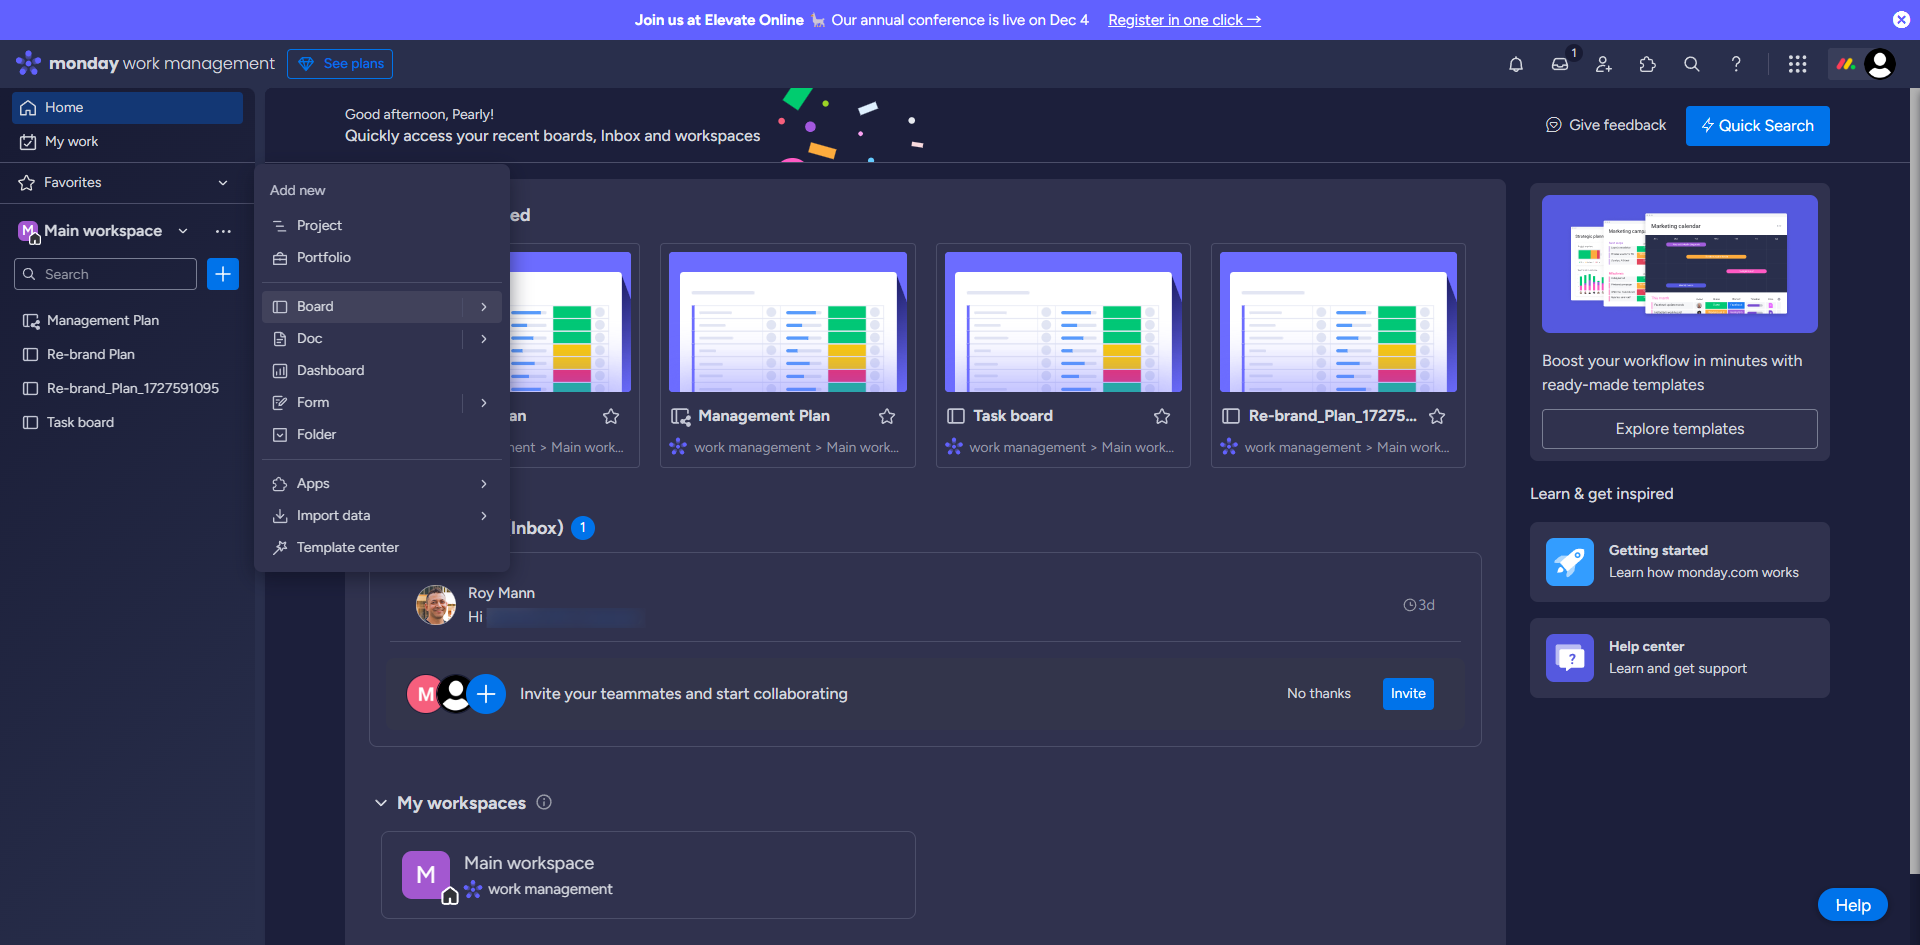
Task: Open the products switcher grid icon
Action: coord(1797,64)
